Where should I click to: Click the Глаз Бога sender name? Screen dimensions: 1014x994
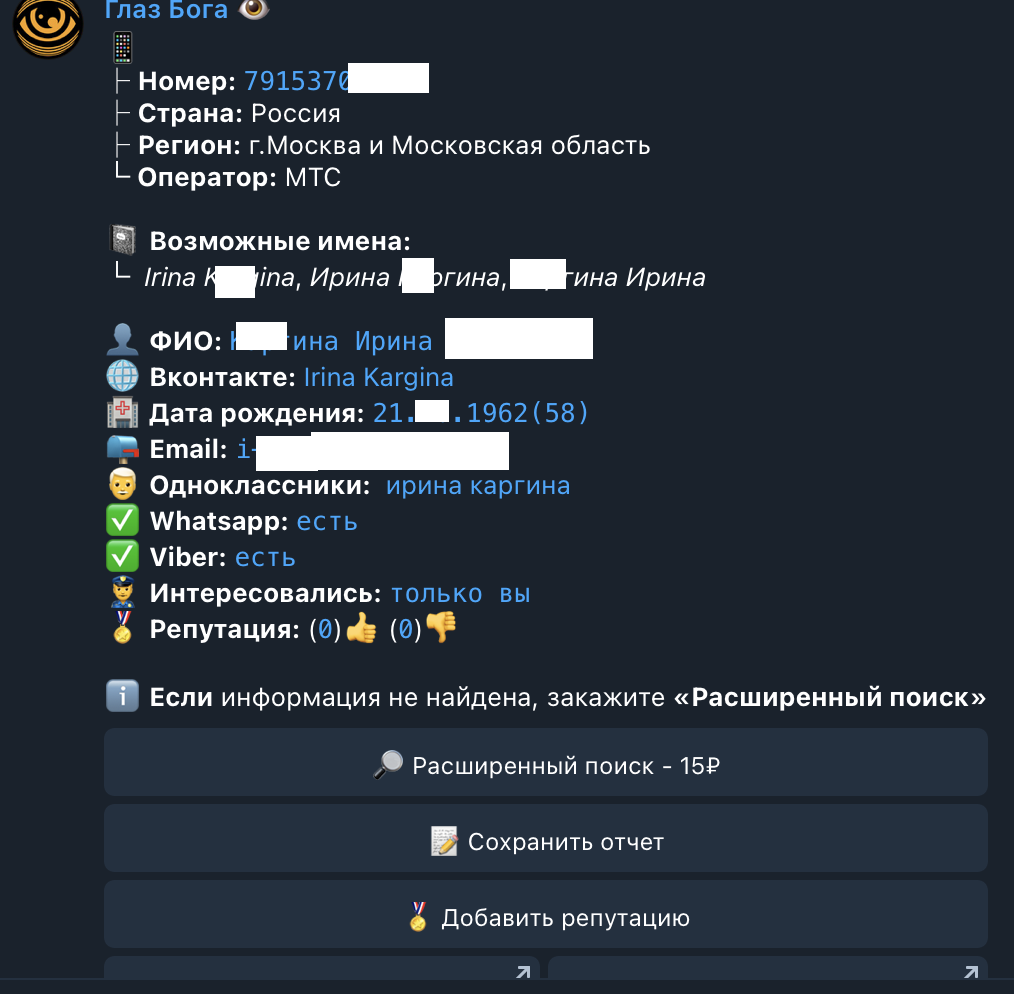166,10
